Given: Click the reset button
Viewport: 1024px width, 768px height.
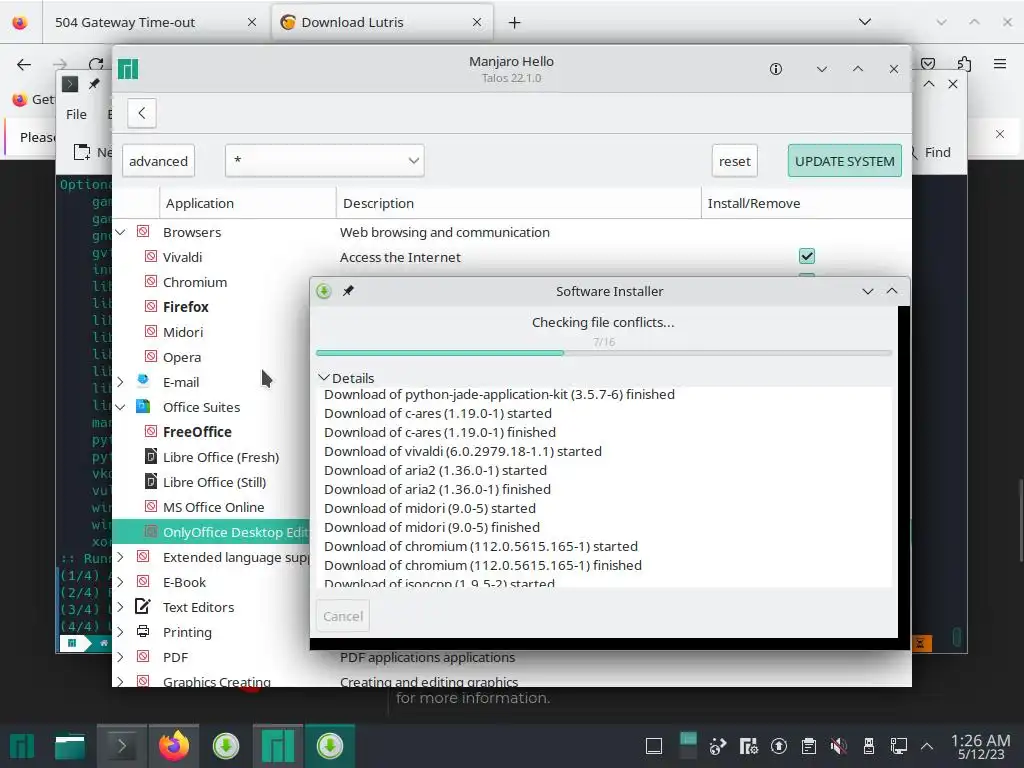Looking at the screenshot, I should tap(735, 161).
